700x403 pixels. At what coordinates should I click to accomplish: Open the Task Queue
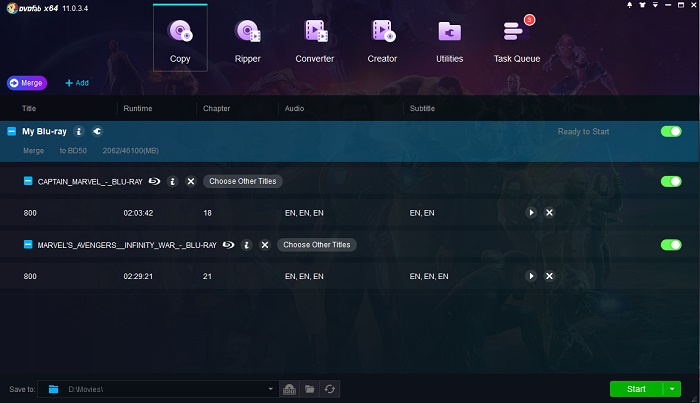tap(517, 42)
